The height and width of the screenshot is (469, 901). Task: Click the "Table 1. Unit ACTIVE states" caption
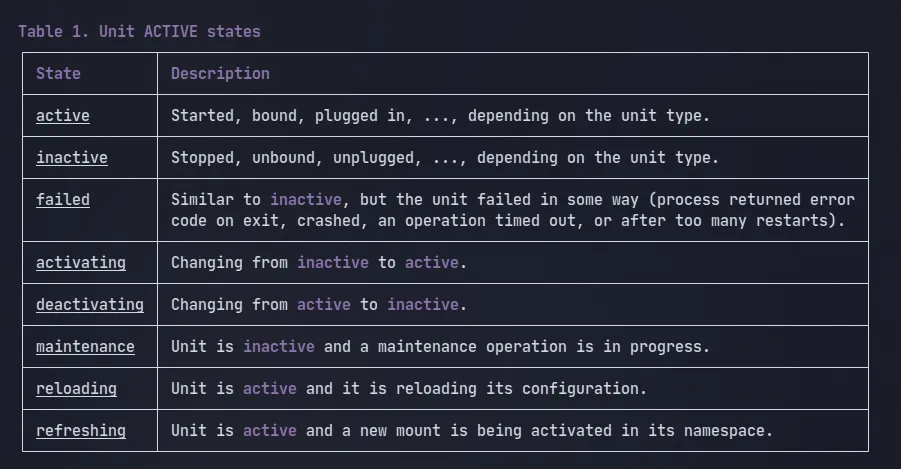pyautogui.click(x=139, y=32)
